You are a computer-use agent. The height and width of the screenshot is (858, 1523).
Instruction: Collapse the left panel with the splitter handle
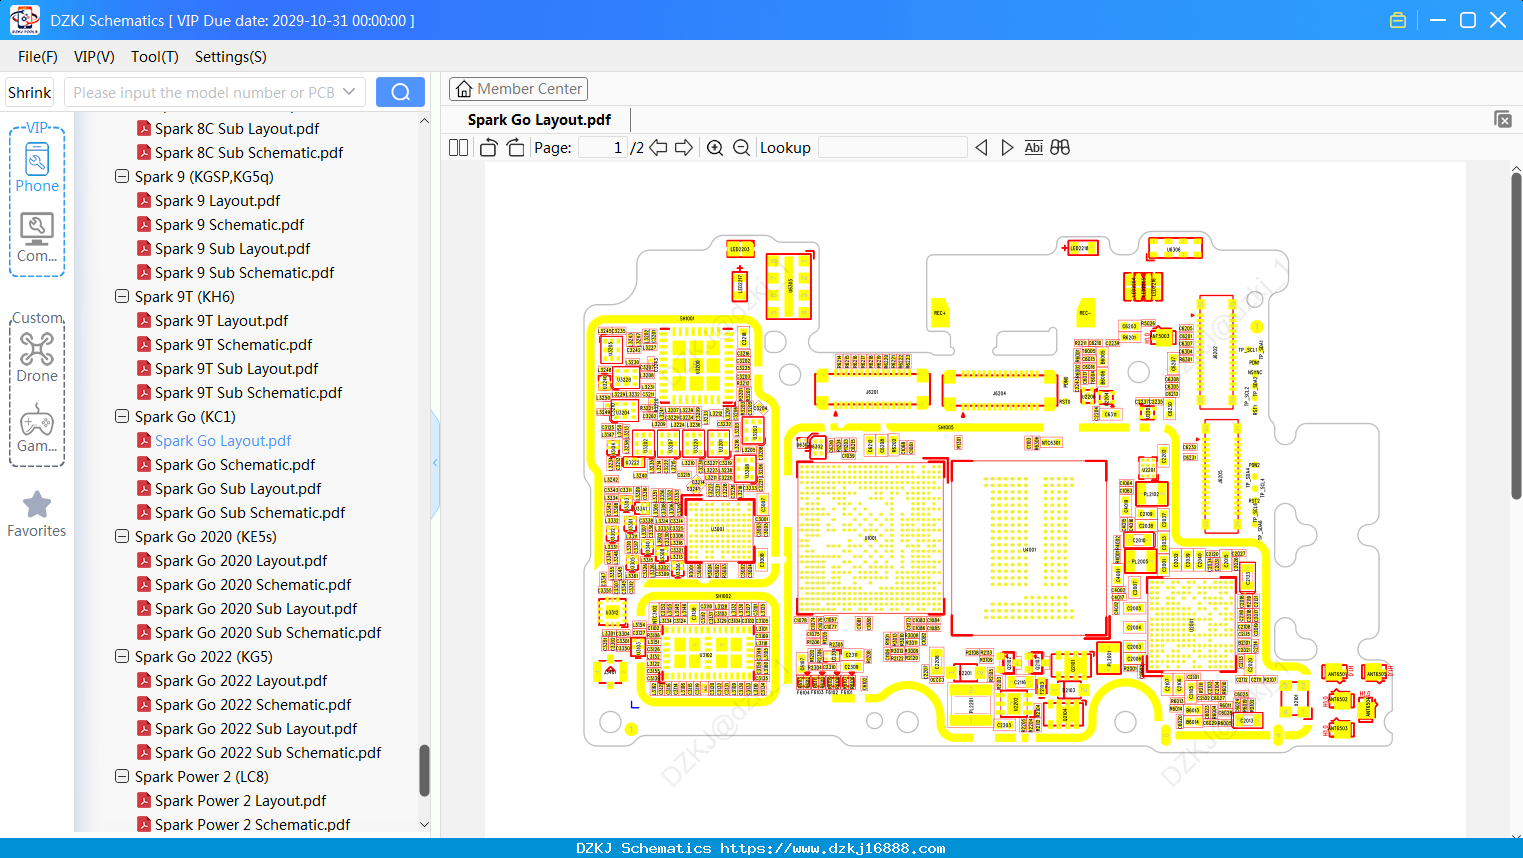(435, 462)
